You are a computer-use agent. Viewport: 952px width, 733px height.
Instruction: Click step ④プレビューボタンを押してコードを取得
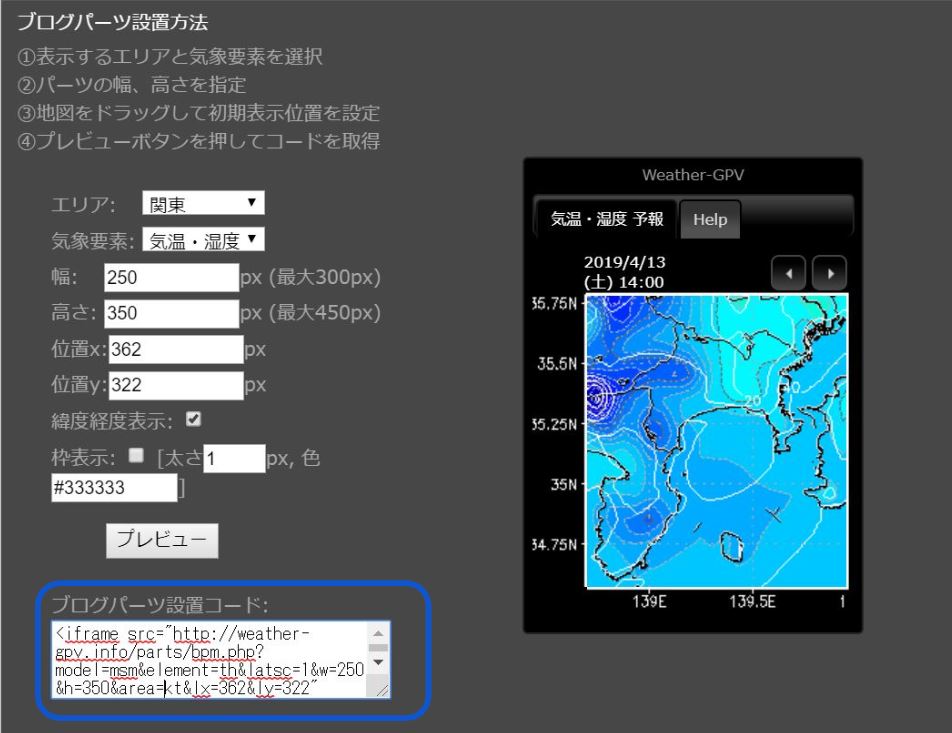(199, 141)
